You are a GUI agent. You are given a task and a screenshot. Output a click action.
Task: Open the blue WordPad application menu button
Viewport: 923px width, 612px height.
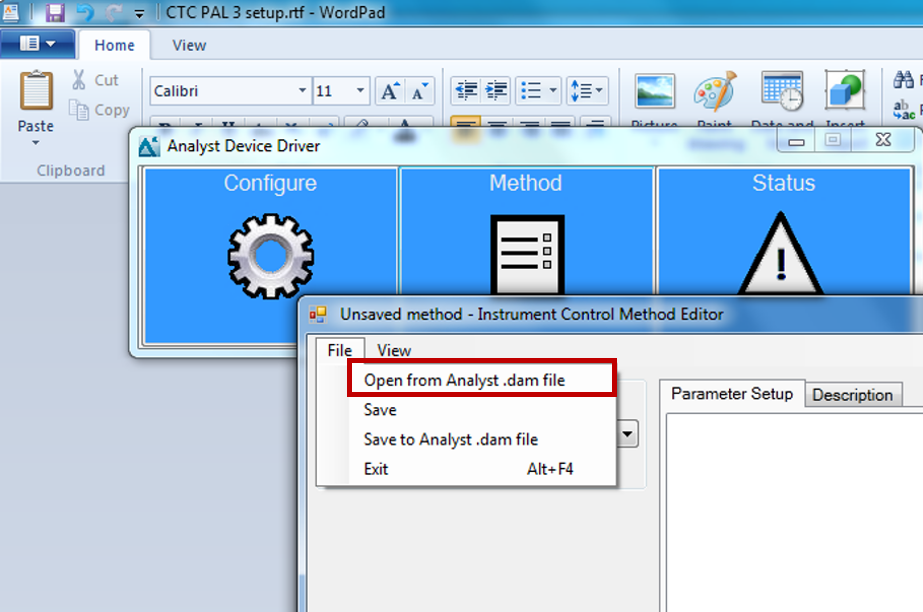pos(38,44)
